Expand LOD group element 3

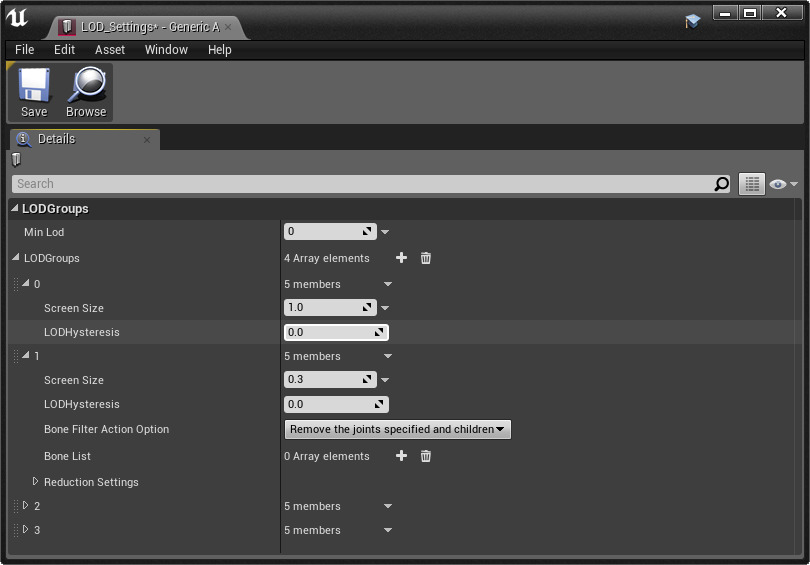(25, 529)
